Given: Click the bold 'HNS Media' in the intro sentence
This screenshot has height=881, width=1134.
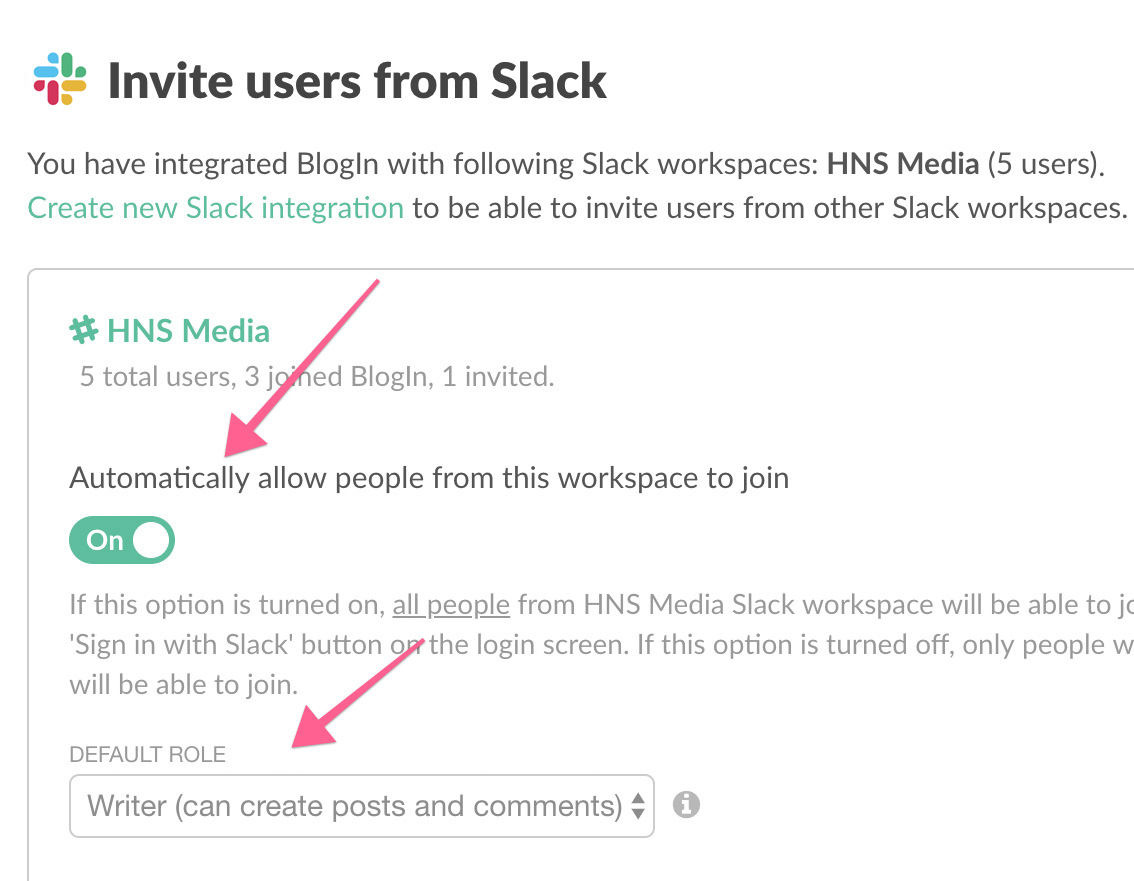Looking at the screenshot, I should pos(903,164).
